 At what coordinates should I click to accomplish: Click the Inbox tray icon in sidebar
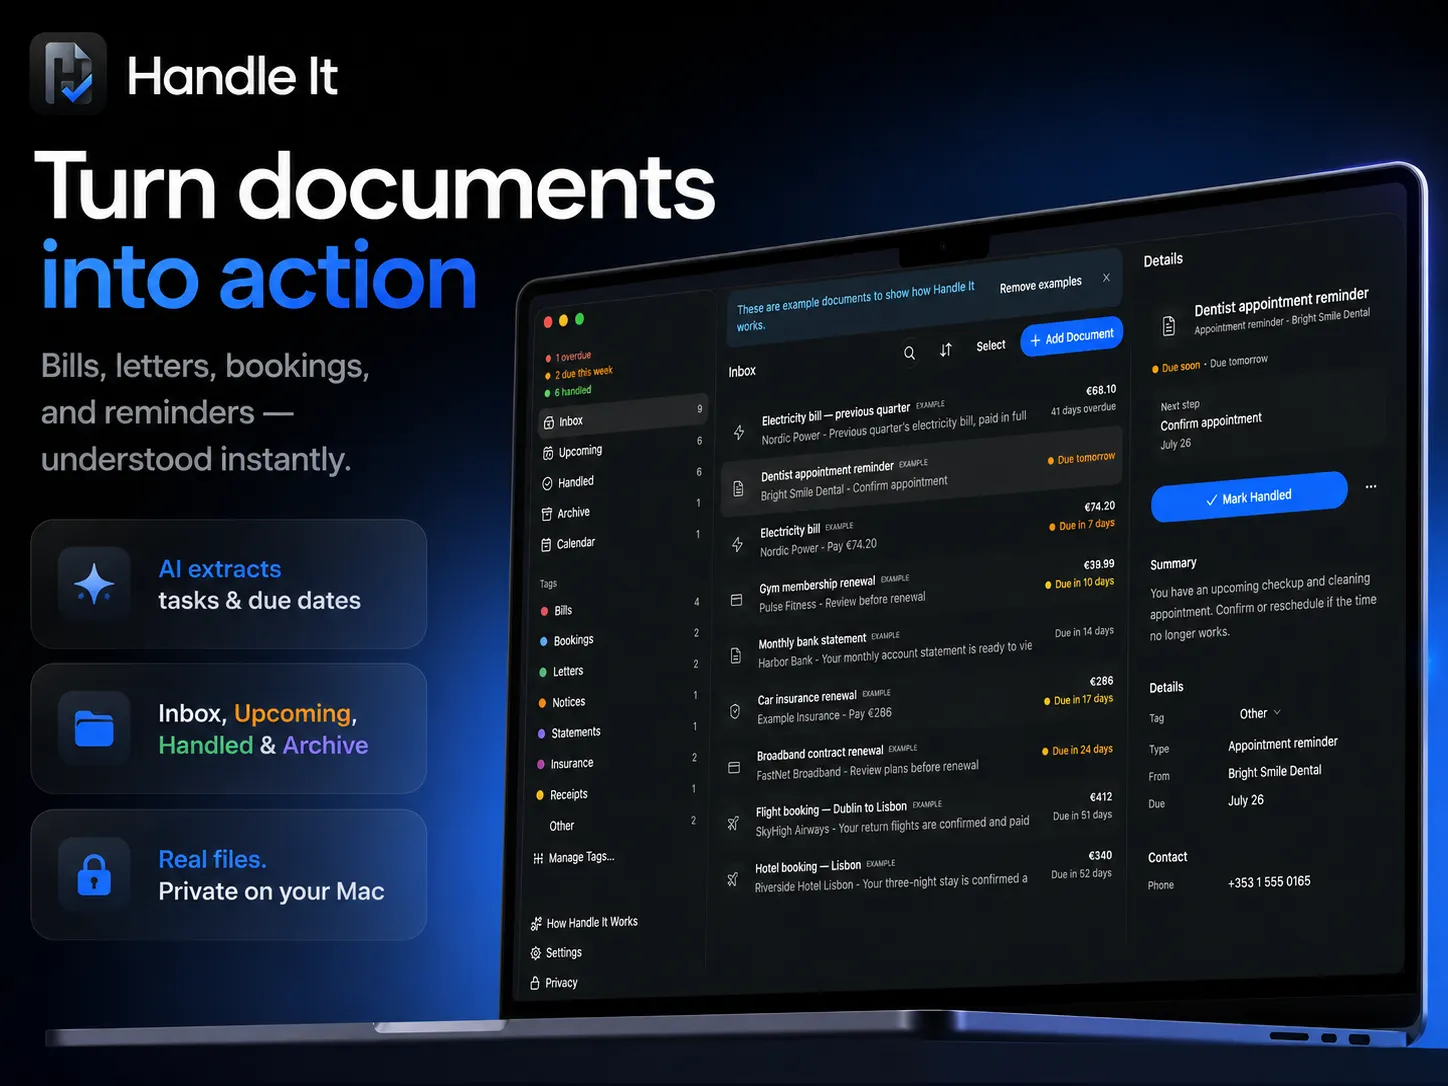(x=548, y=423)
